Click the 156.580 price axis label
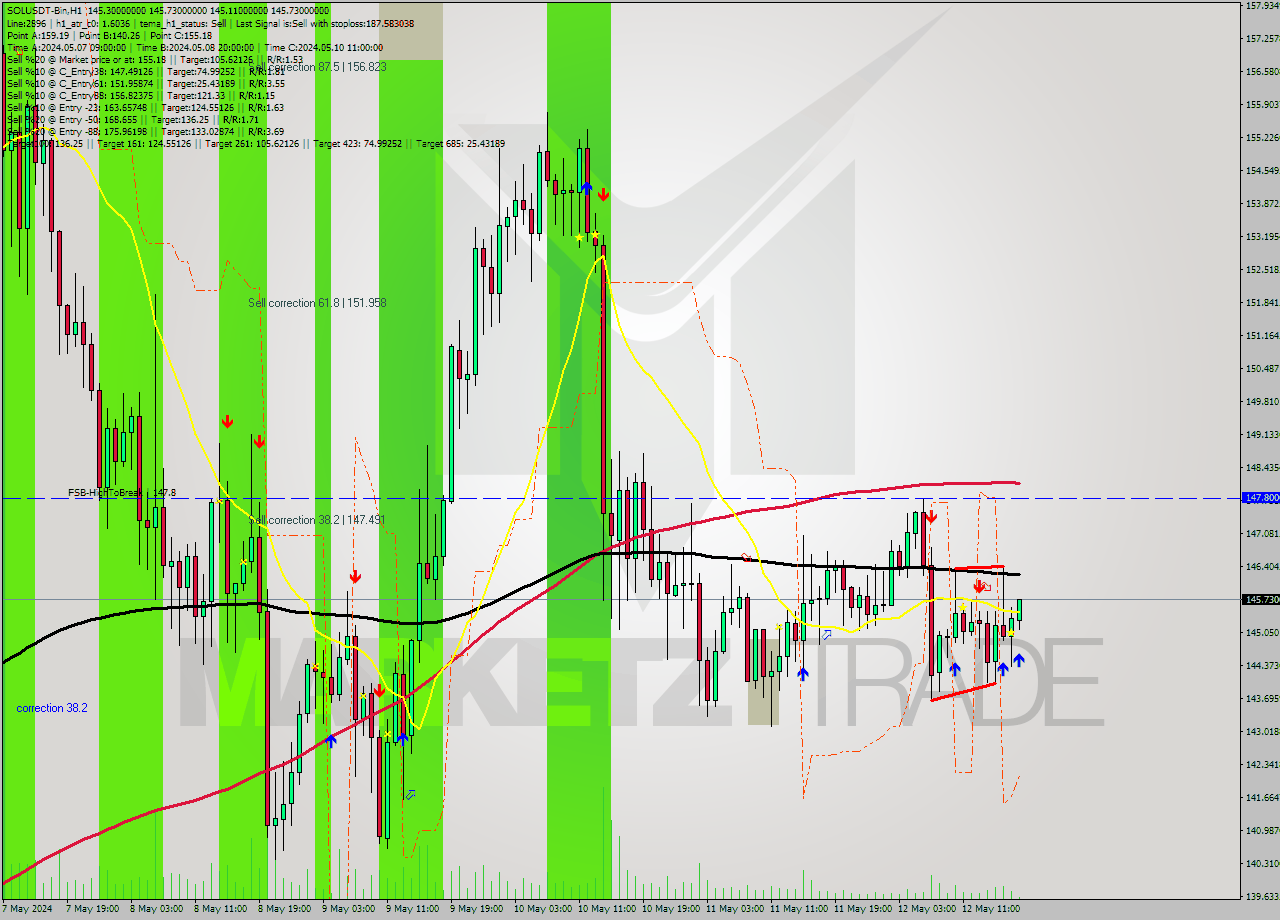The height and width of the screenshot is (920, 1280). pyautogui.click(x=1263, y=71)
